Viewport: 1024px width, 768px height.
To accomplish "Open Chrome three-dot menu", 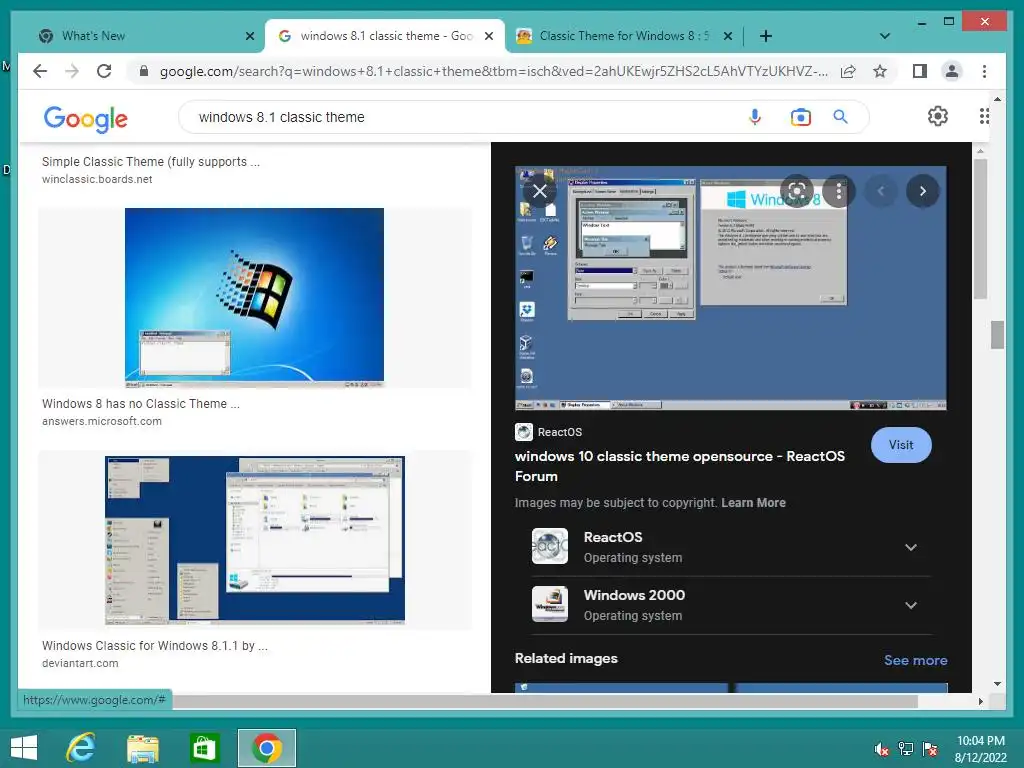I will click(x=984, y=71).
